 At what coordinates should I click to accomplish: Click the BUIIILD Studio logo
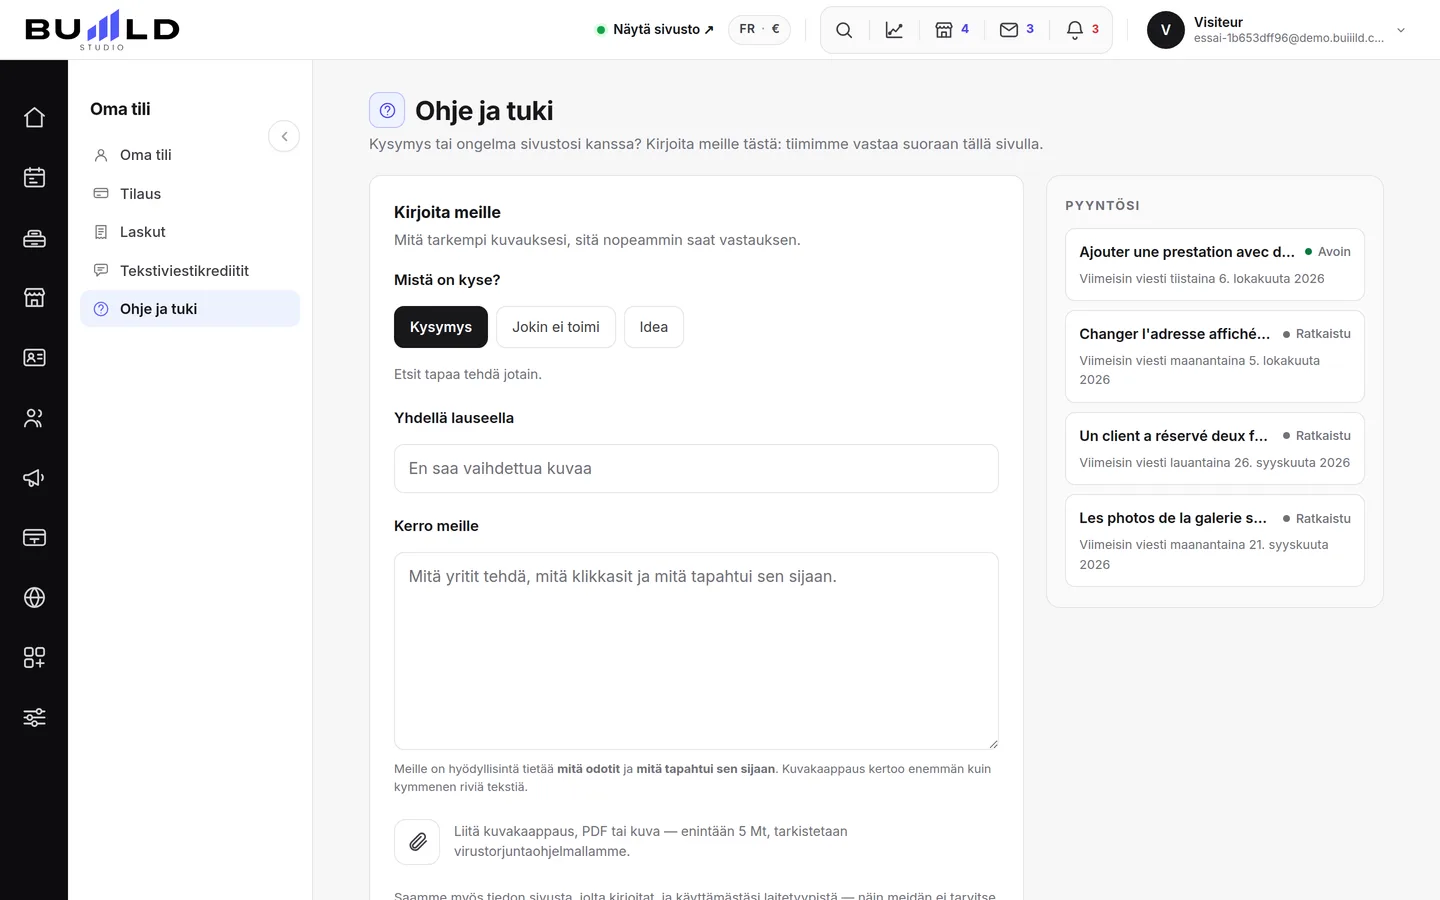(x=102, y=30)
